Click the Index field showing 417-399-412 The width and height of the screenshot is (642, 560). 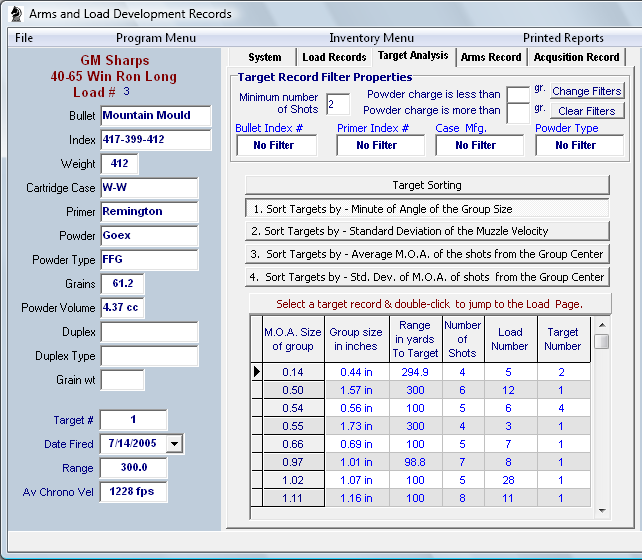[156, 140]
